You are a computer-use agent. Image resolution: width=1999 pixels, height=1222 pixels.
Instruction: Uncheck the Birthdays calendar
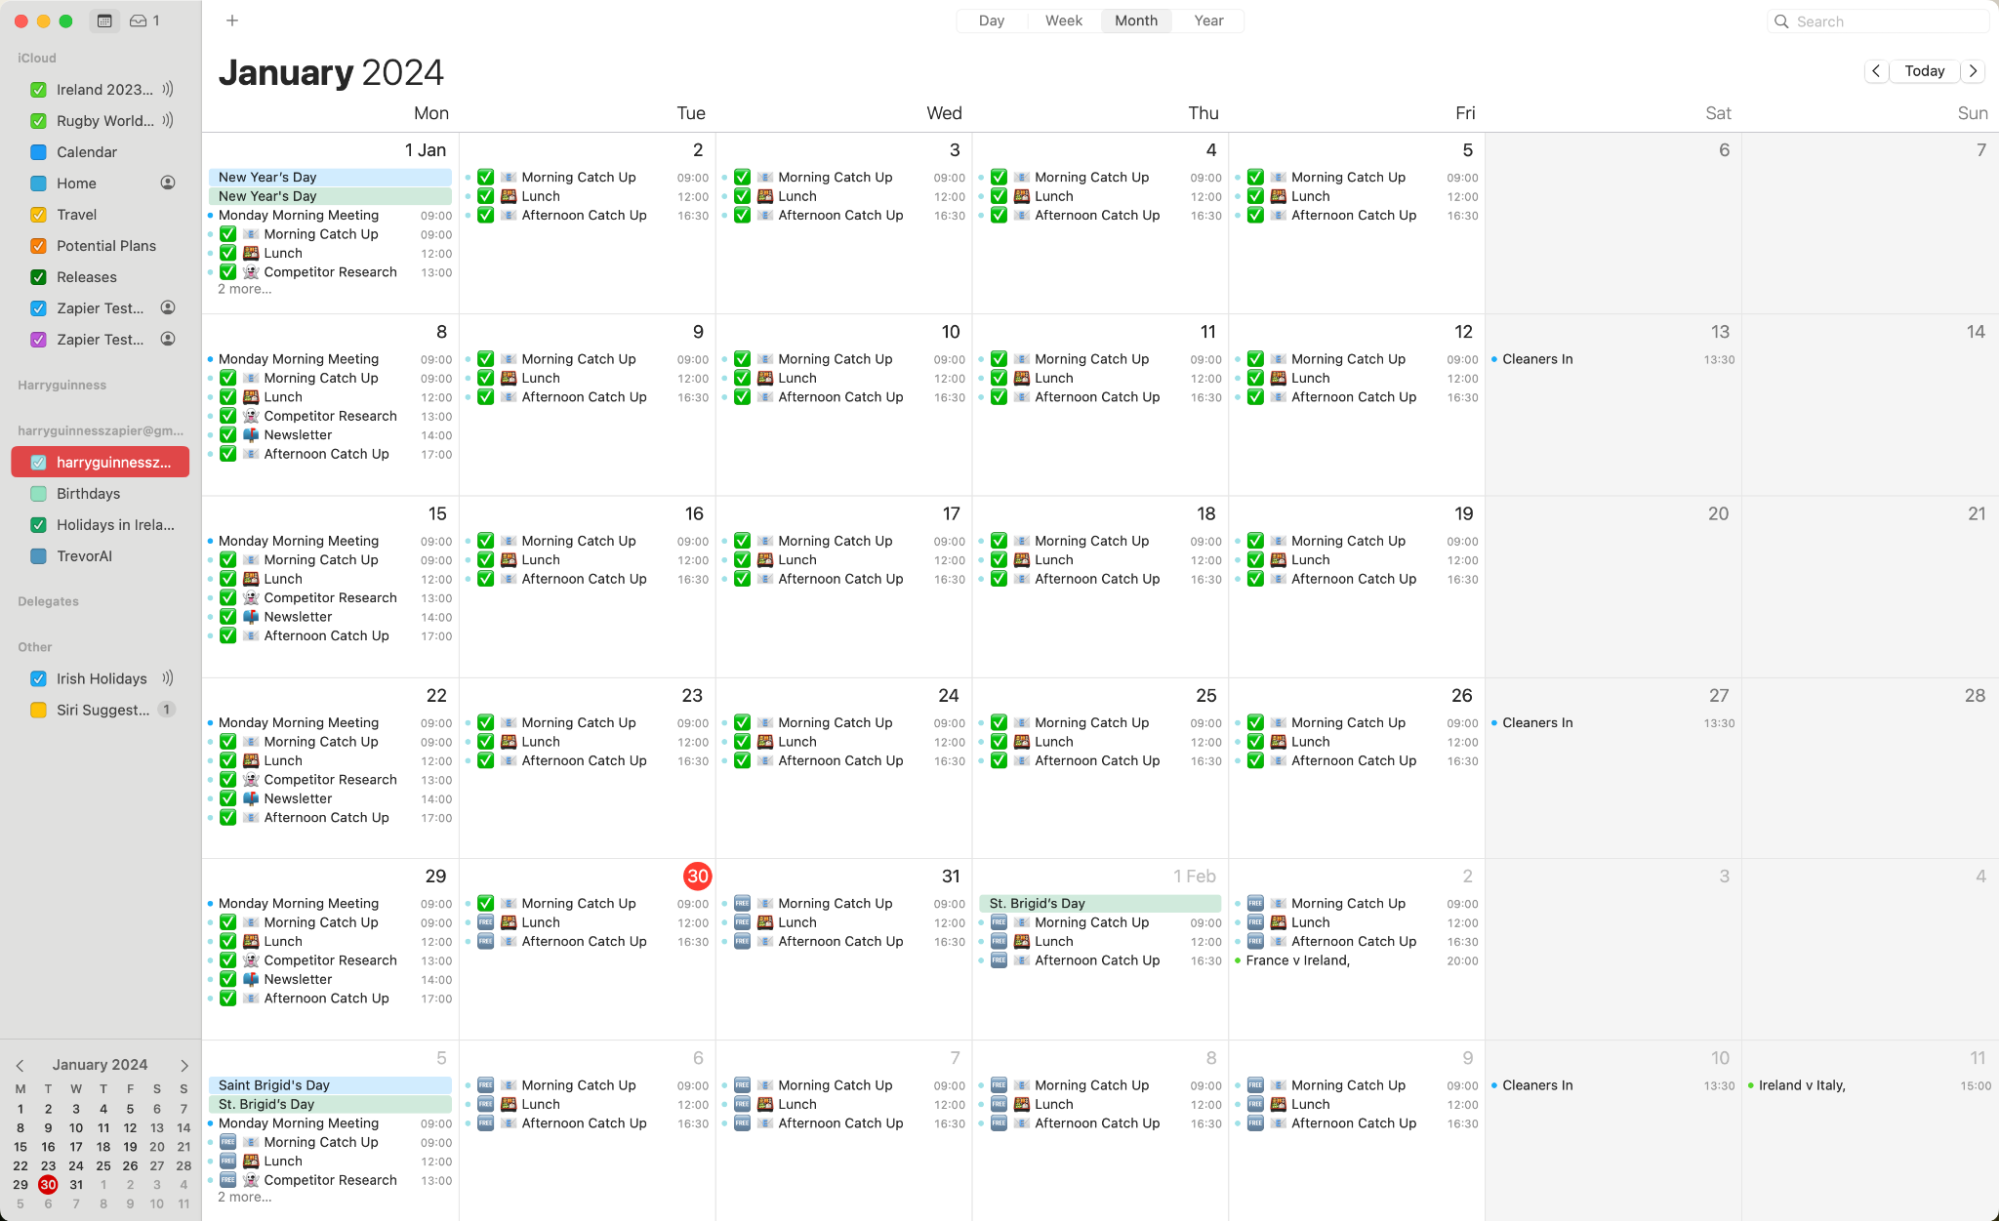point(38,493)
